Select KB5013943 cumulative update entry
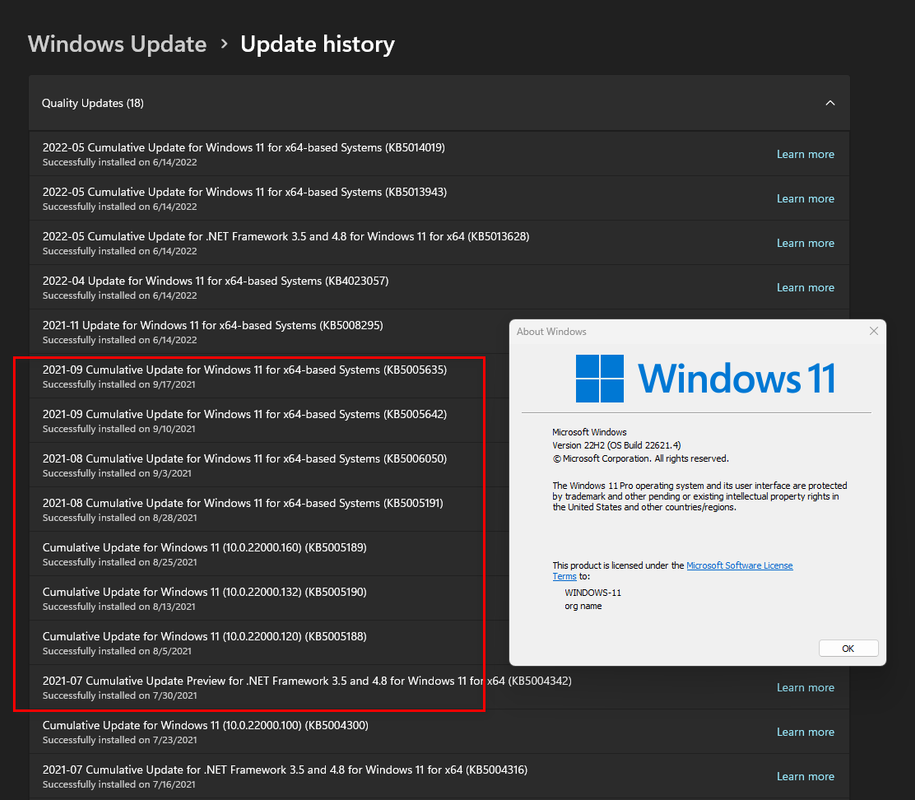This screenshot has height=800, width=915. click(439, 198)
